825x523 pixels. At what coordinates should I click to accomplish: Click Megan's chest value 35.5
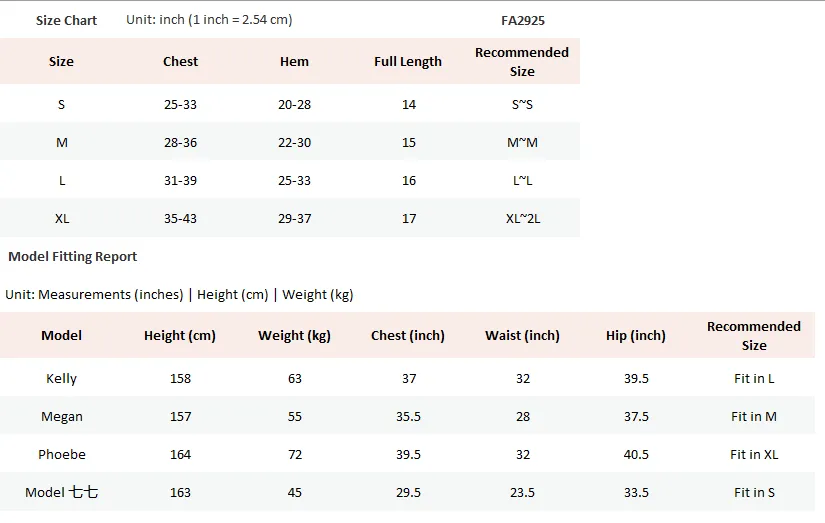click(x=408, y=417)
